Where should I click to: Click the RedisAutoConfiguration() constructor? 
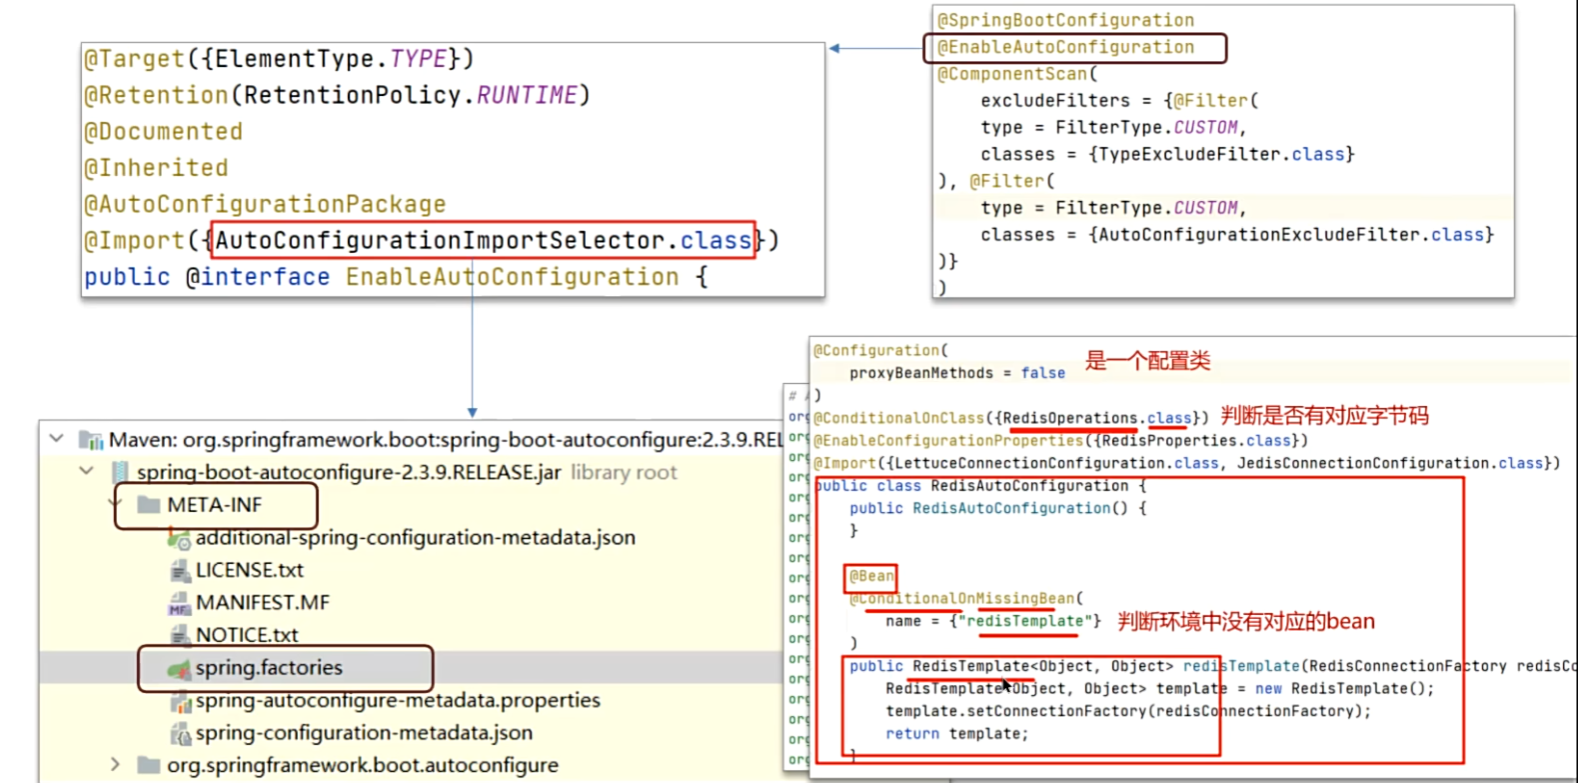click(998, 508)
